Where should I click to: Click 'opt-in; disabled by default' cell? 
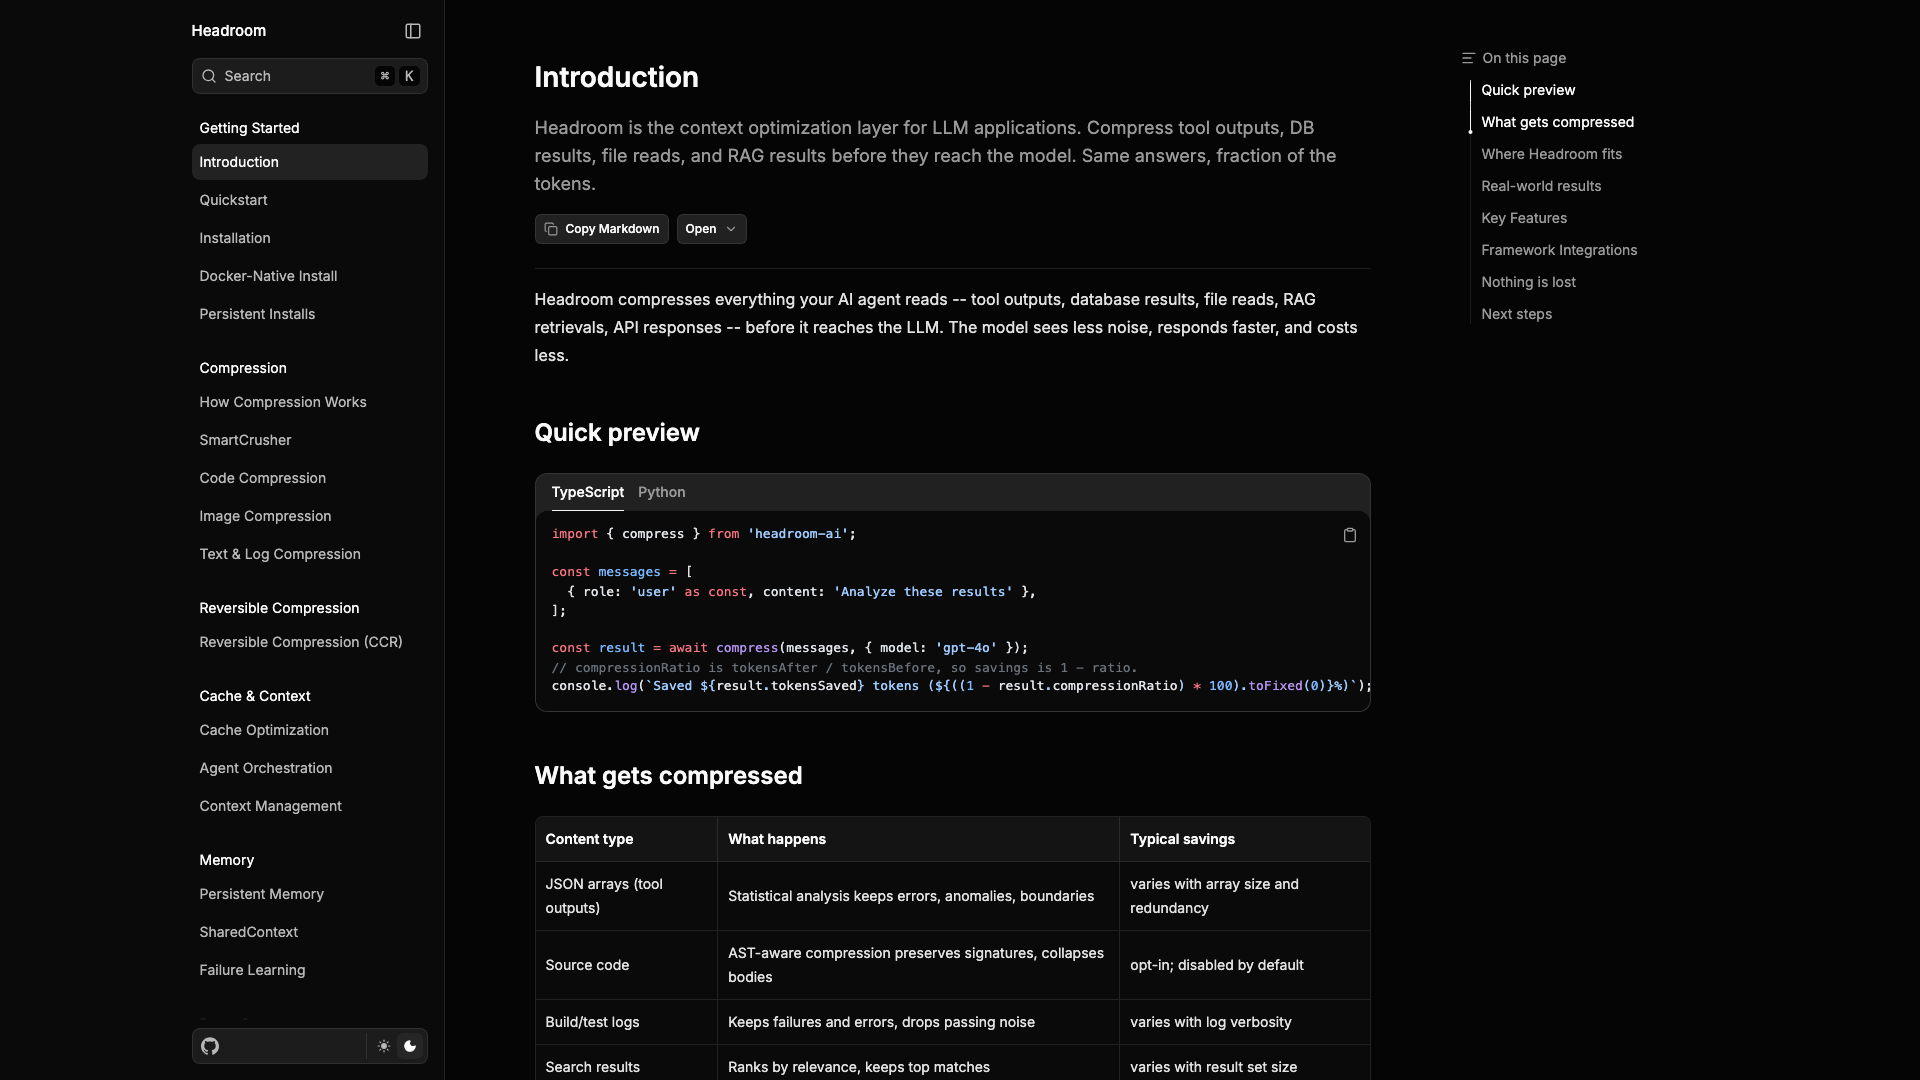(x=1244, y=965)
